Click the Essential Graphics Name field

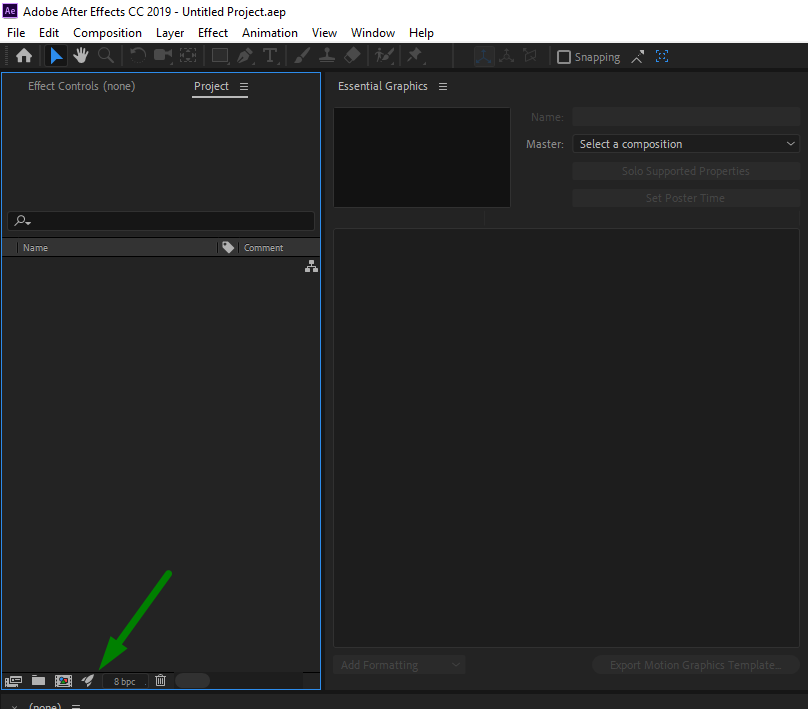coord(686,117)
